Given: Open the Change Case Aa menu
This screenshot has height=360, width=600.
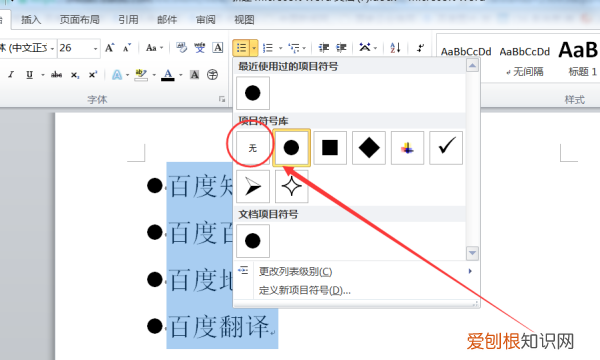Looking at the screenshot, I should tap(154, 48).
